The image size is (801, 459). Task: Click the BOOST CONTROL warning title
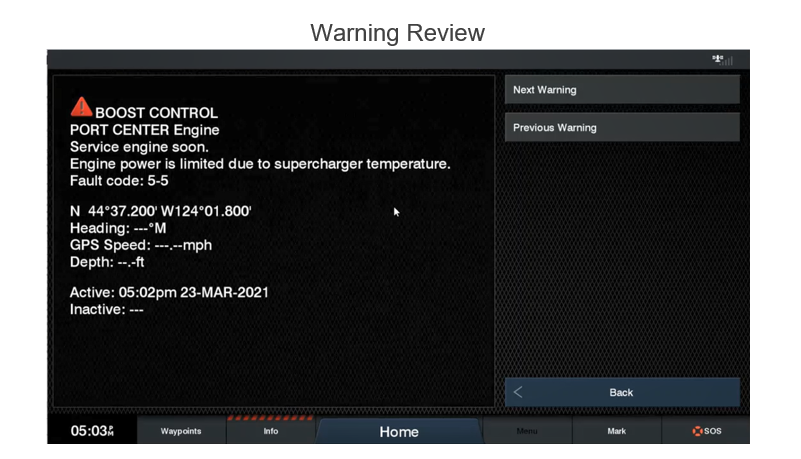click(x=156, y=113)
